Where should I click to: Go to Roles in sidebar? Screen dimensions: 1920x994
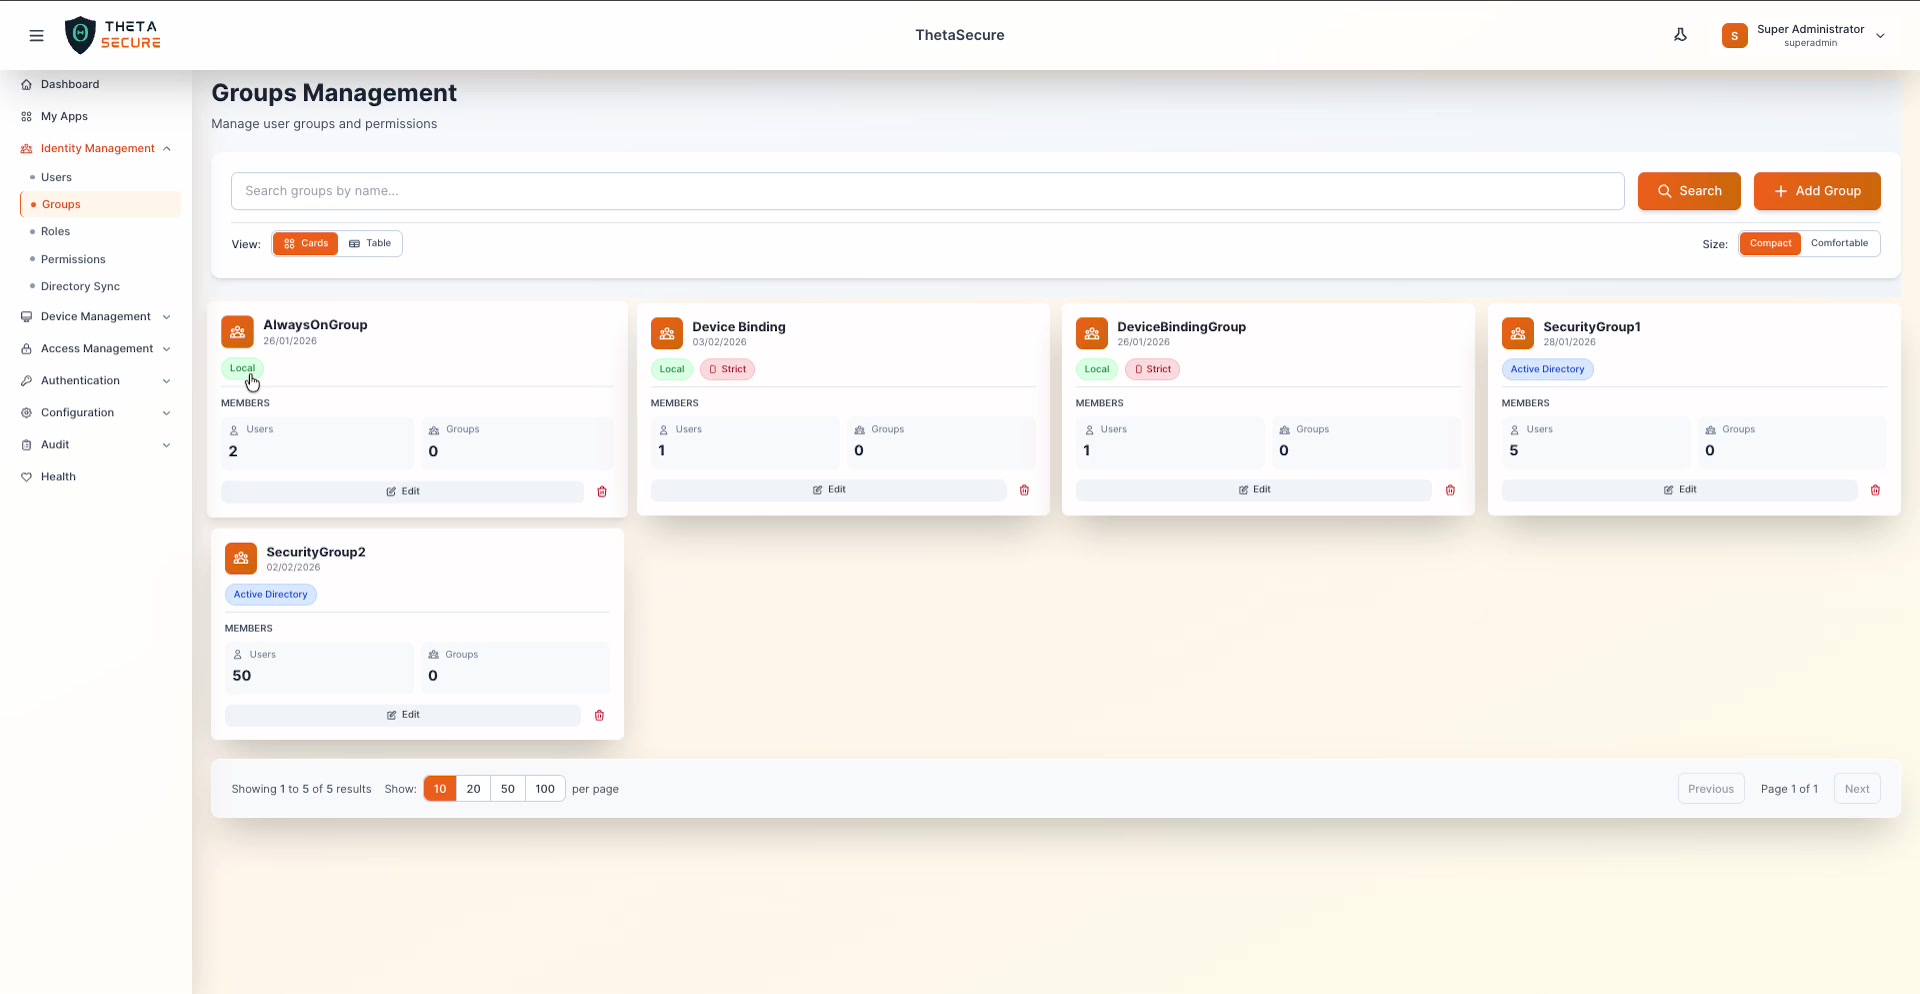[55, 232]
